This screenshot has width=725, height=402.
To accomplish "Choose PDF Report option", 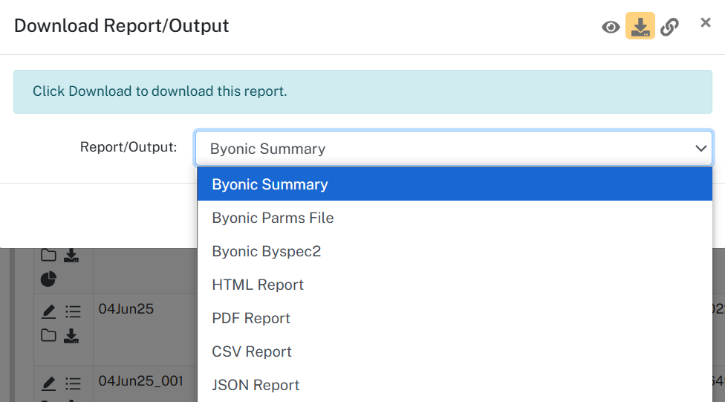I will pyautogui.click(x=455, y=318).
